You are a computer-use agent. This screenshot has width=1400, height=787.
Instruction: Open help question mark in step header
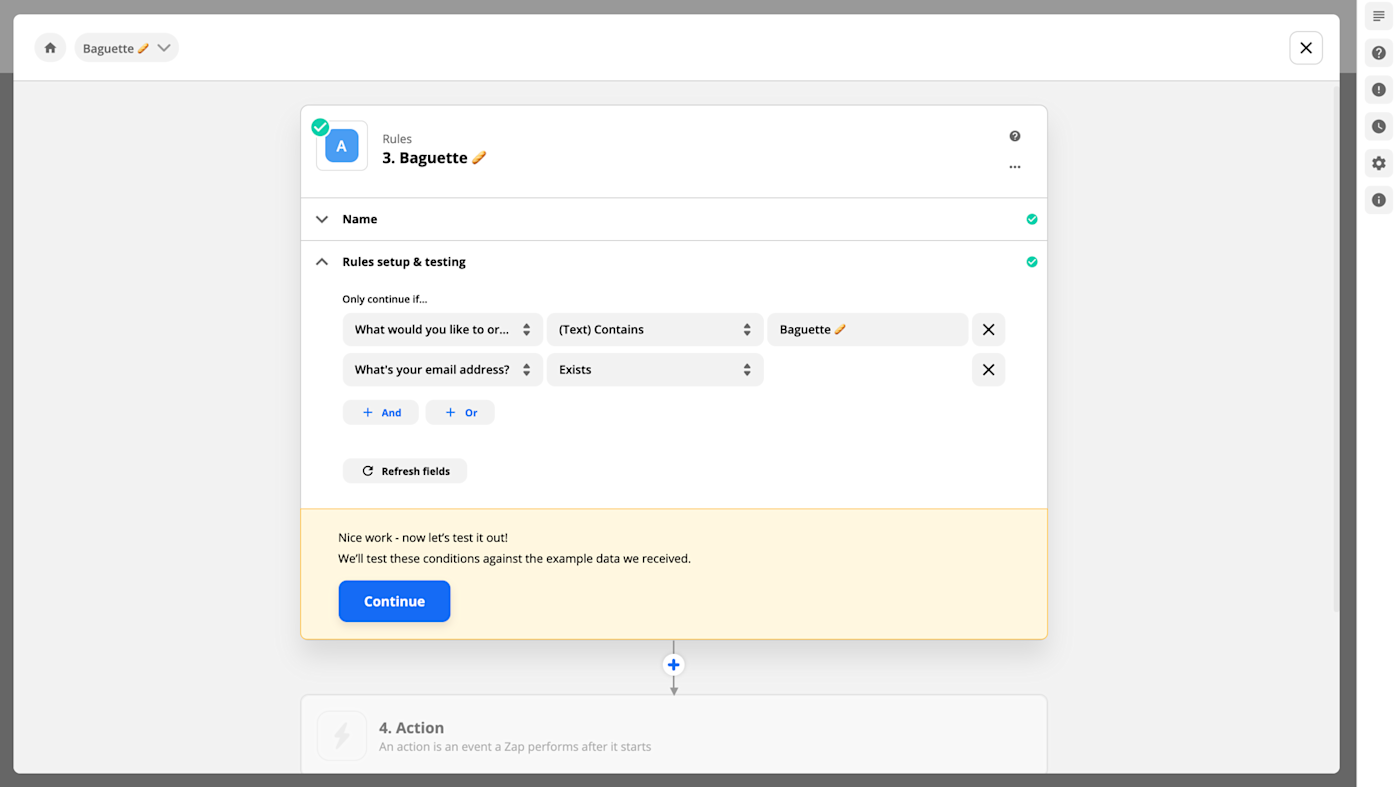point(1015,136)
